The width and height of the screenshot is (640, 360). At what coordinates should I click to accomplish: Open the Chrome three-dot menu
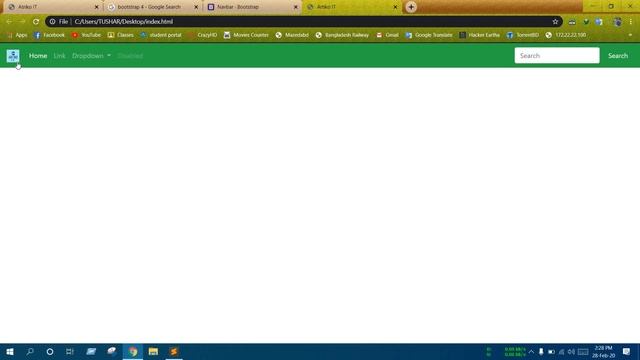tap(631, 22)
